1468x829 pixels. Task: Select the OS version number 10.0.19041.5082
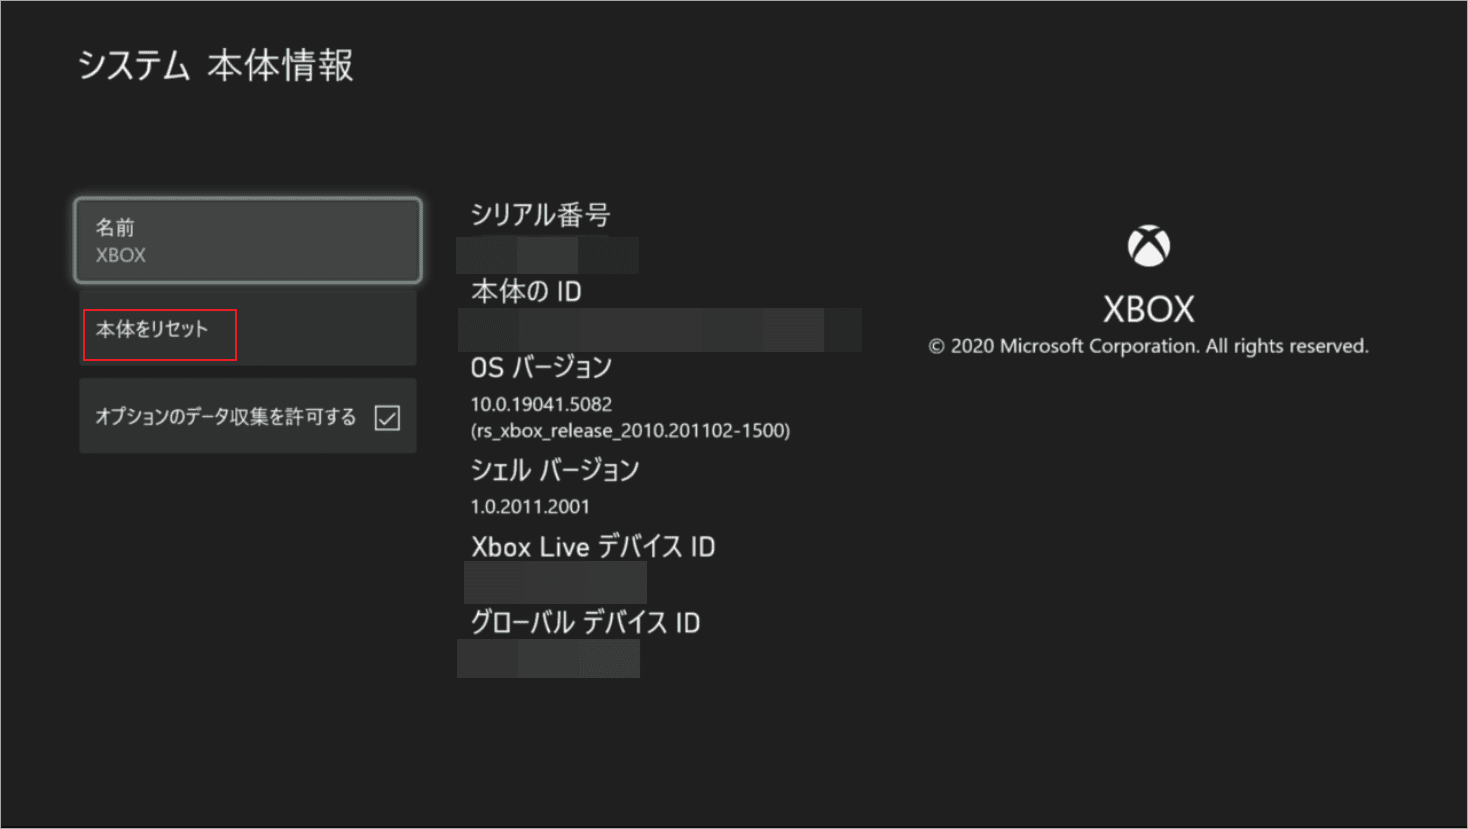click(x=541, y=404)
